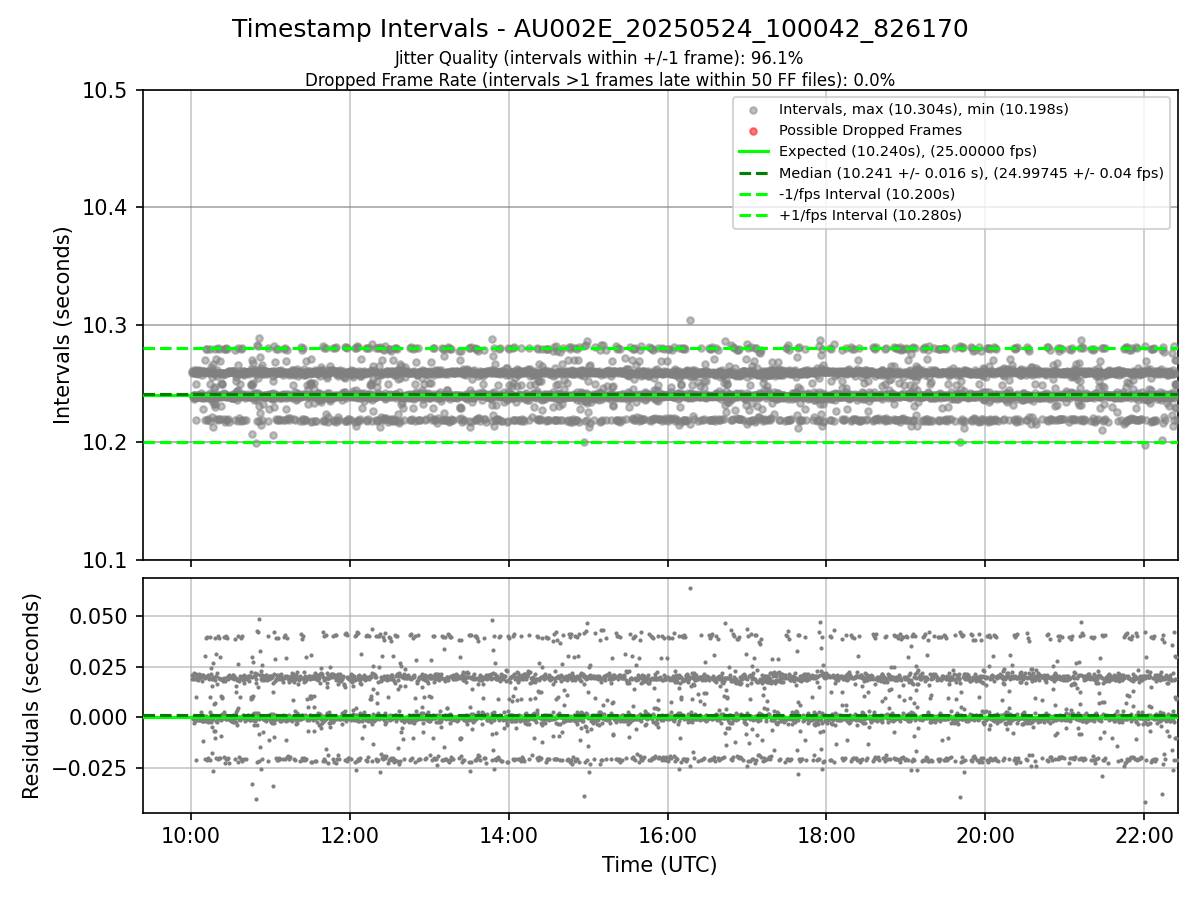Click the maximum interval outlier point near 10.304s
The image size is (1200, 900).
point(690,320)
